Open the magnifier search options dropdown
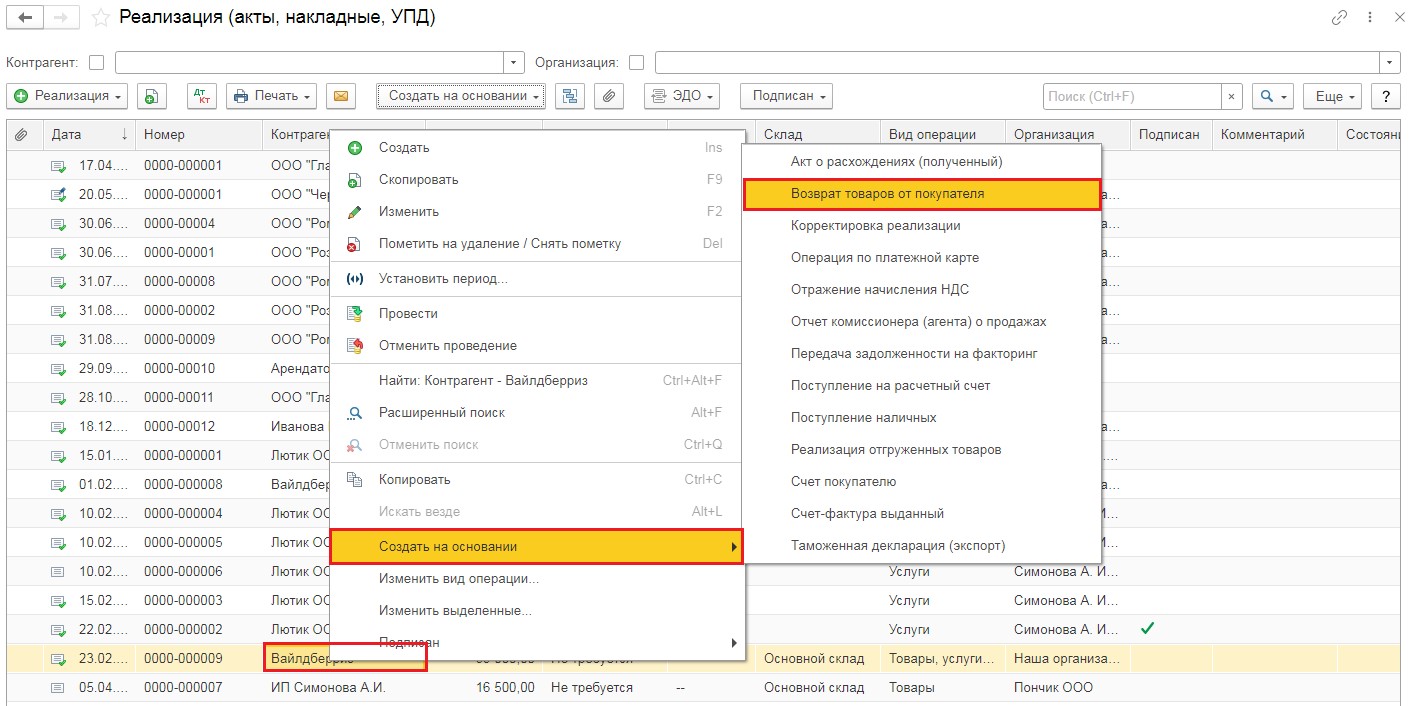Image resolution: width=1415 pixels, height=706 pixels. (1273, 96)
